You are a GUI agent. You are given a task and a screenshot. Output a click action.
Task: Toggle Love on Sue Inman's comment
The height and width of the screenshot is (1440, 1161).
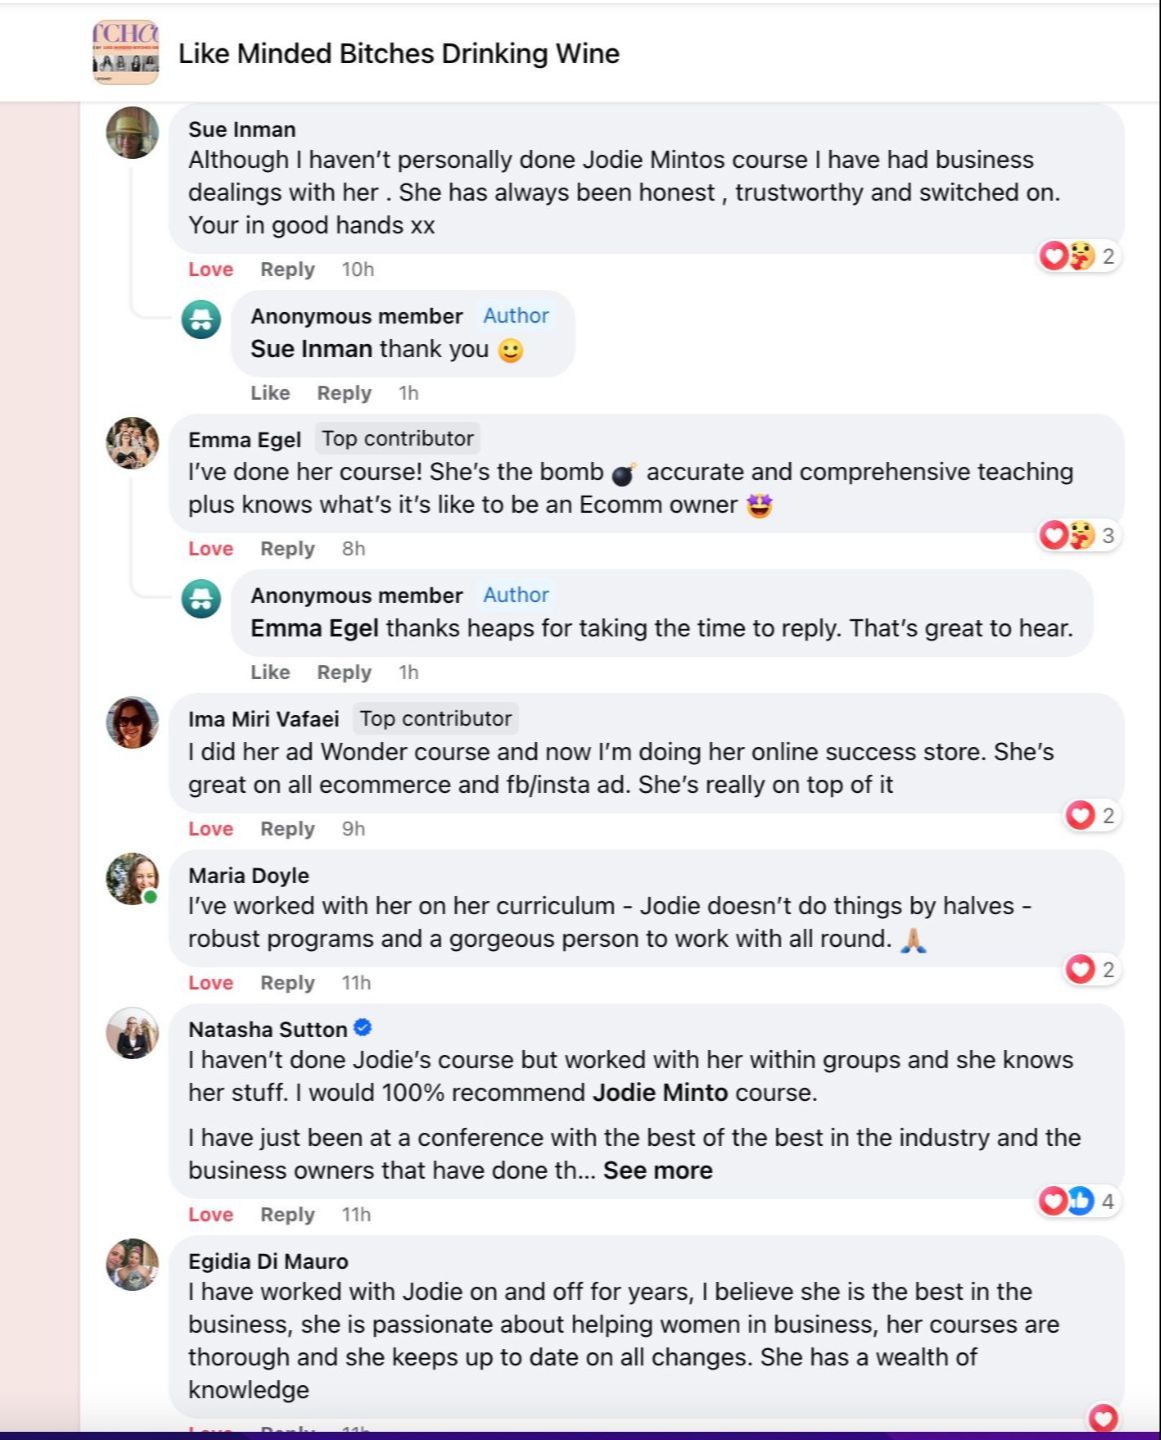(210, 269)
